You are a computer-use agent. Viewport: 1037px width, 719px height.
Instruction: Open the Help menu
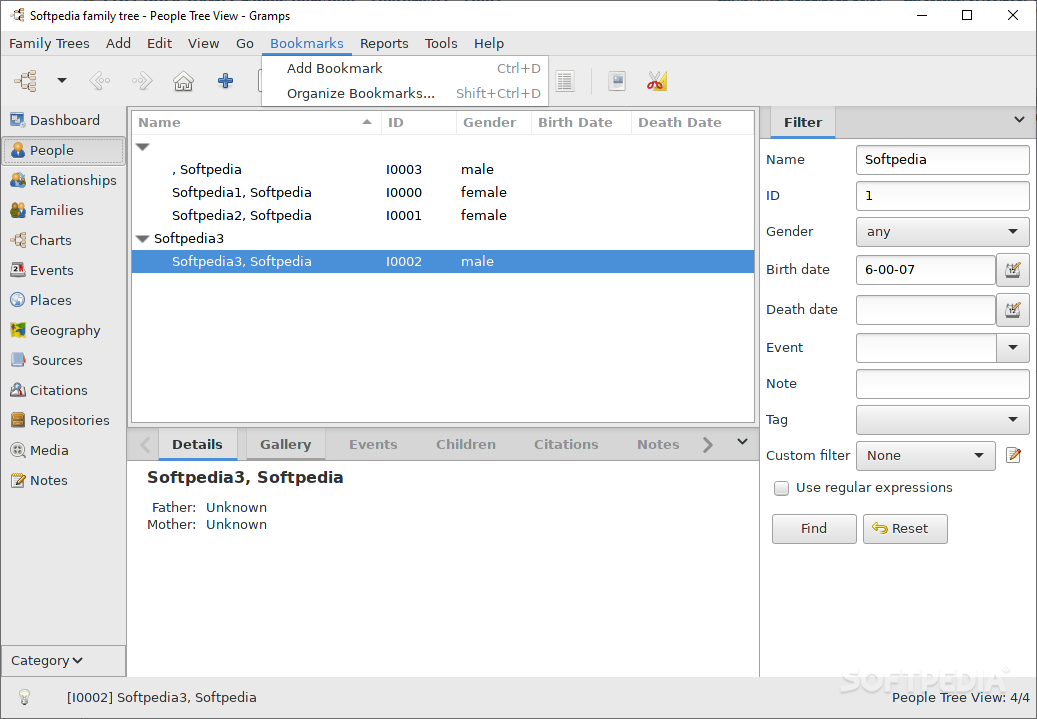coord(489,44)
